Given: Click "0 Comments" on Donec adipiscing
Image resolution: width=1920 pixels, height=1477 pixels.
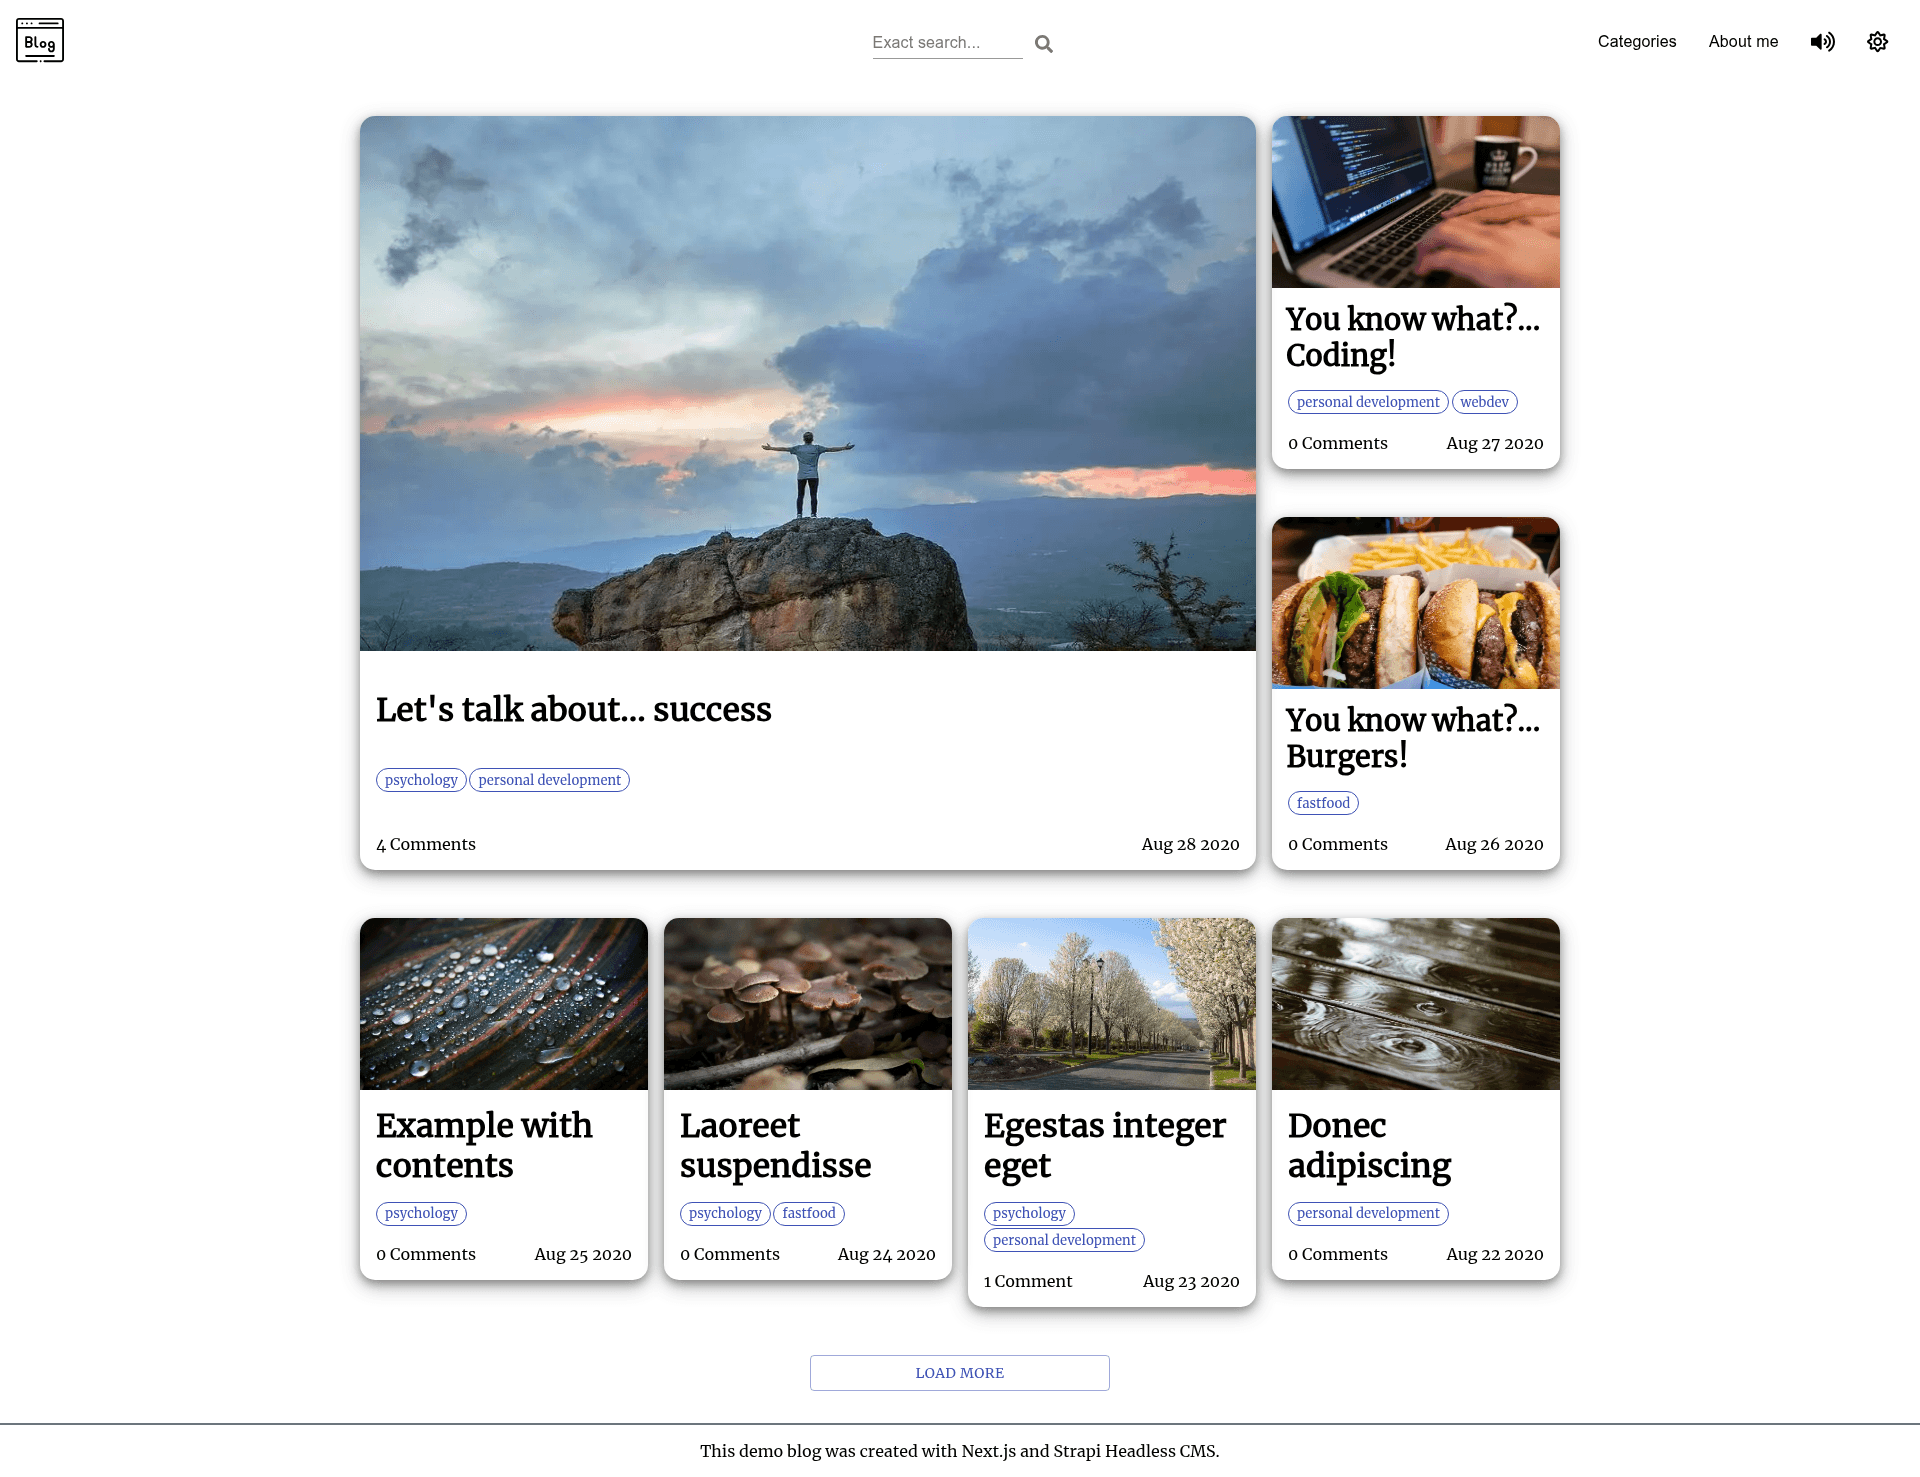Looking at the screenshot, I should [1338, 1254].
